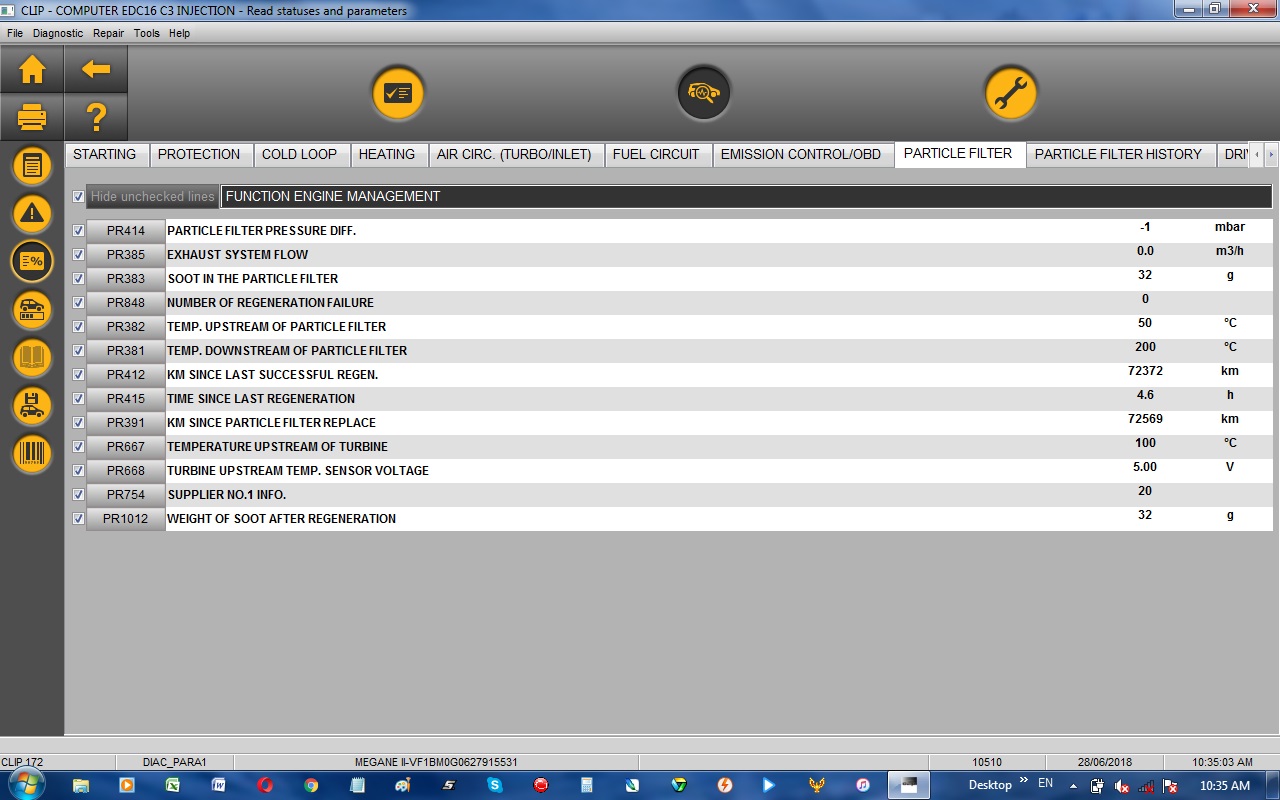Image resolution: width=1280 pixels, height=800 pixels.
Task: Select the barcode sidebar icon
Action: (x=32, y=454)
